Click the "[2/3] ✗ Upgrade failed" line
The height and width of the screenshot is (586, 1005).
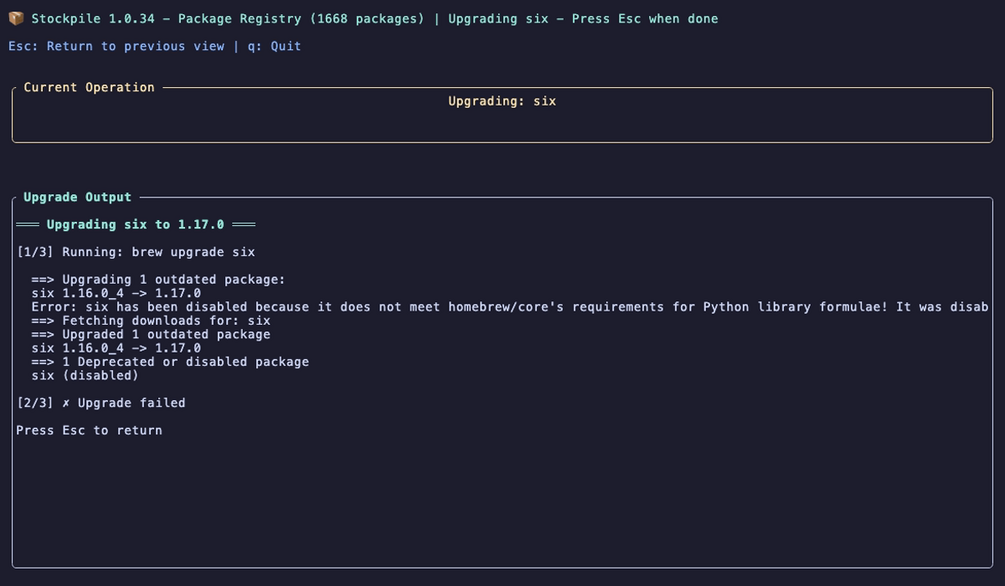coord(101,403)
